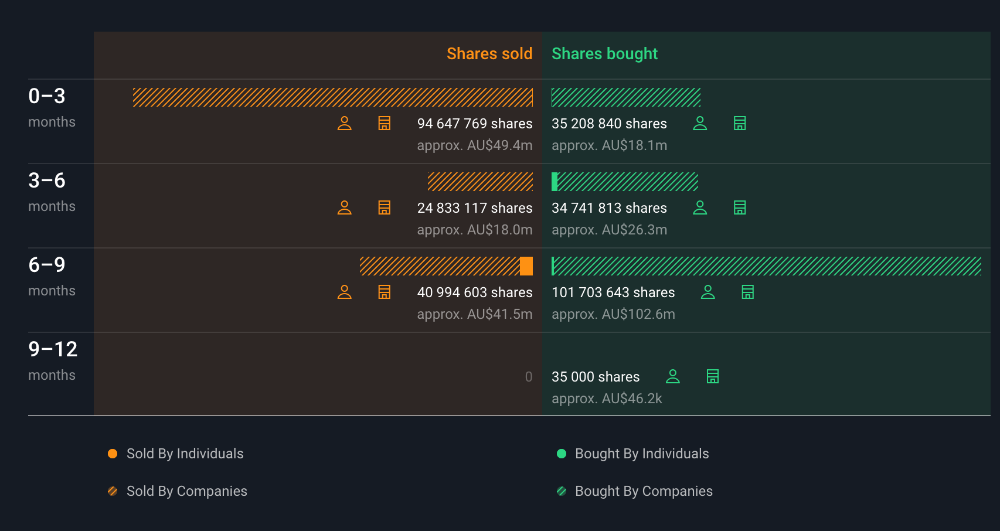Click the company buyer icon in 3–6 months row
Image resolution: width=1000 pixels, height=531 pixels.
tap(740, 208)
